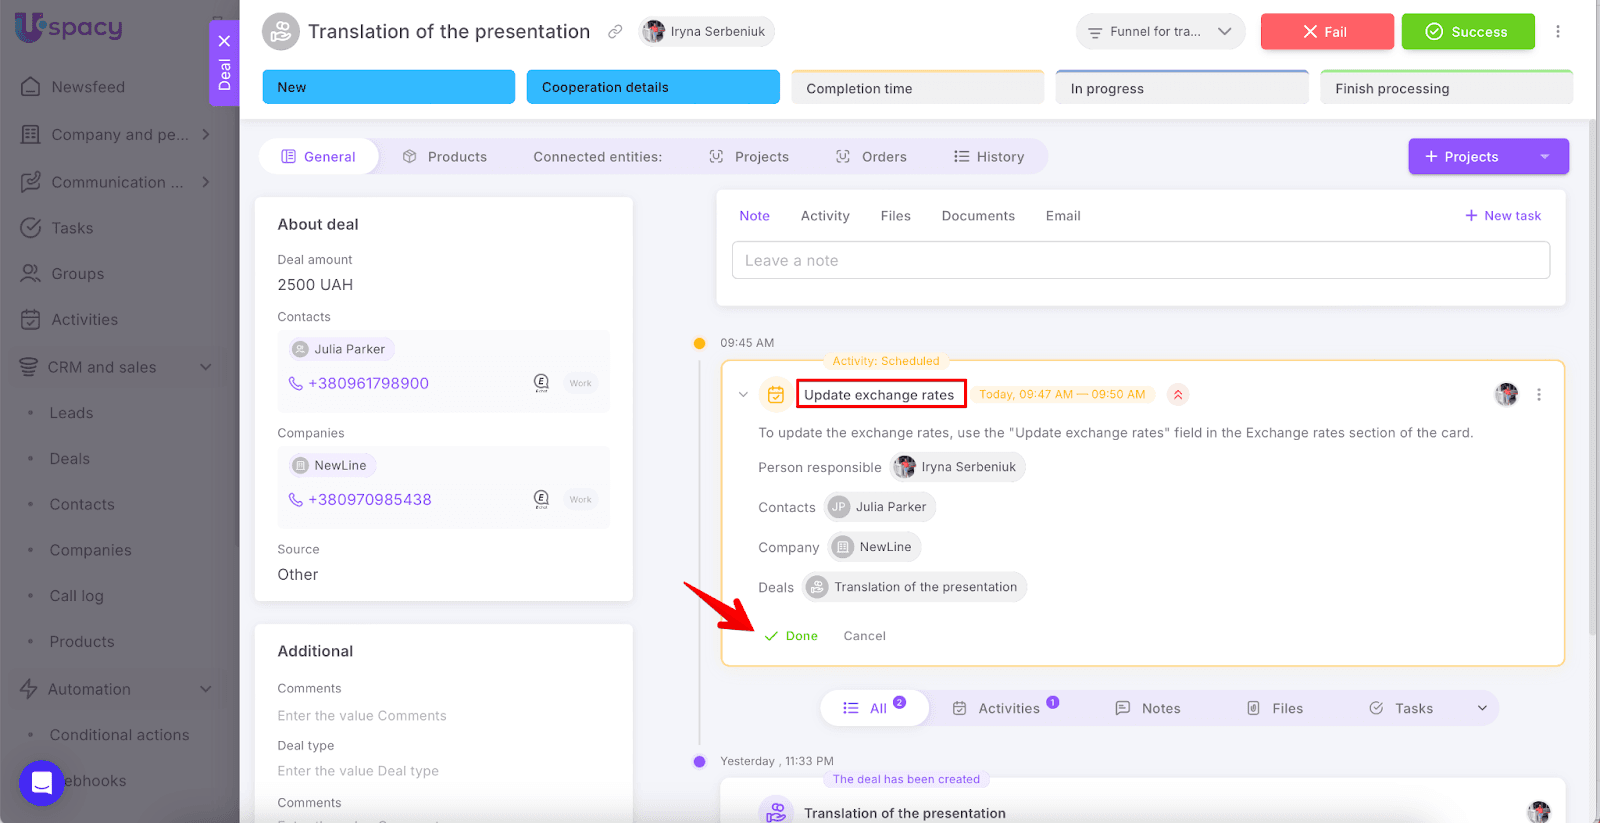Click the New task link
This screenshot has width=1600, height=823.
1503,216
